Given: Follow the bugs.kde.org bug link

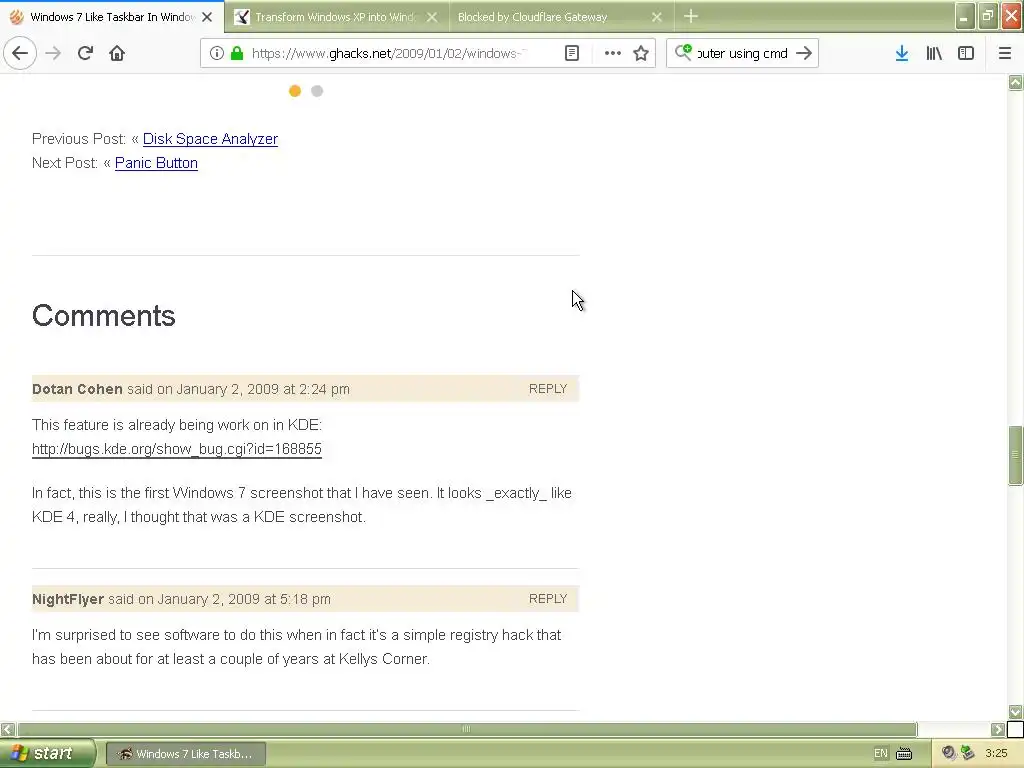Looking at the screenshot, I should tap(177, 449).
